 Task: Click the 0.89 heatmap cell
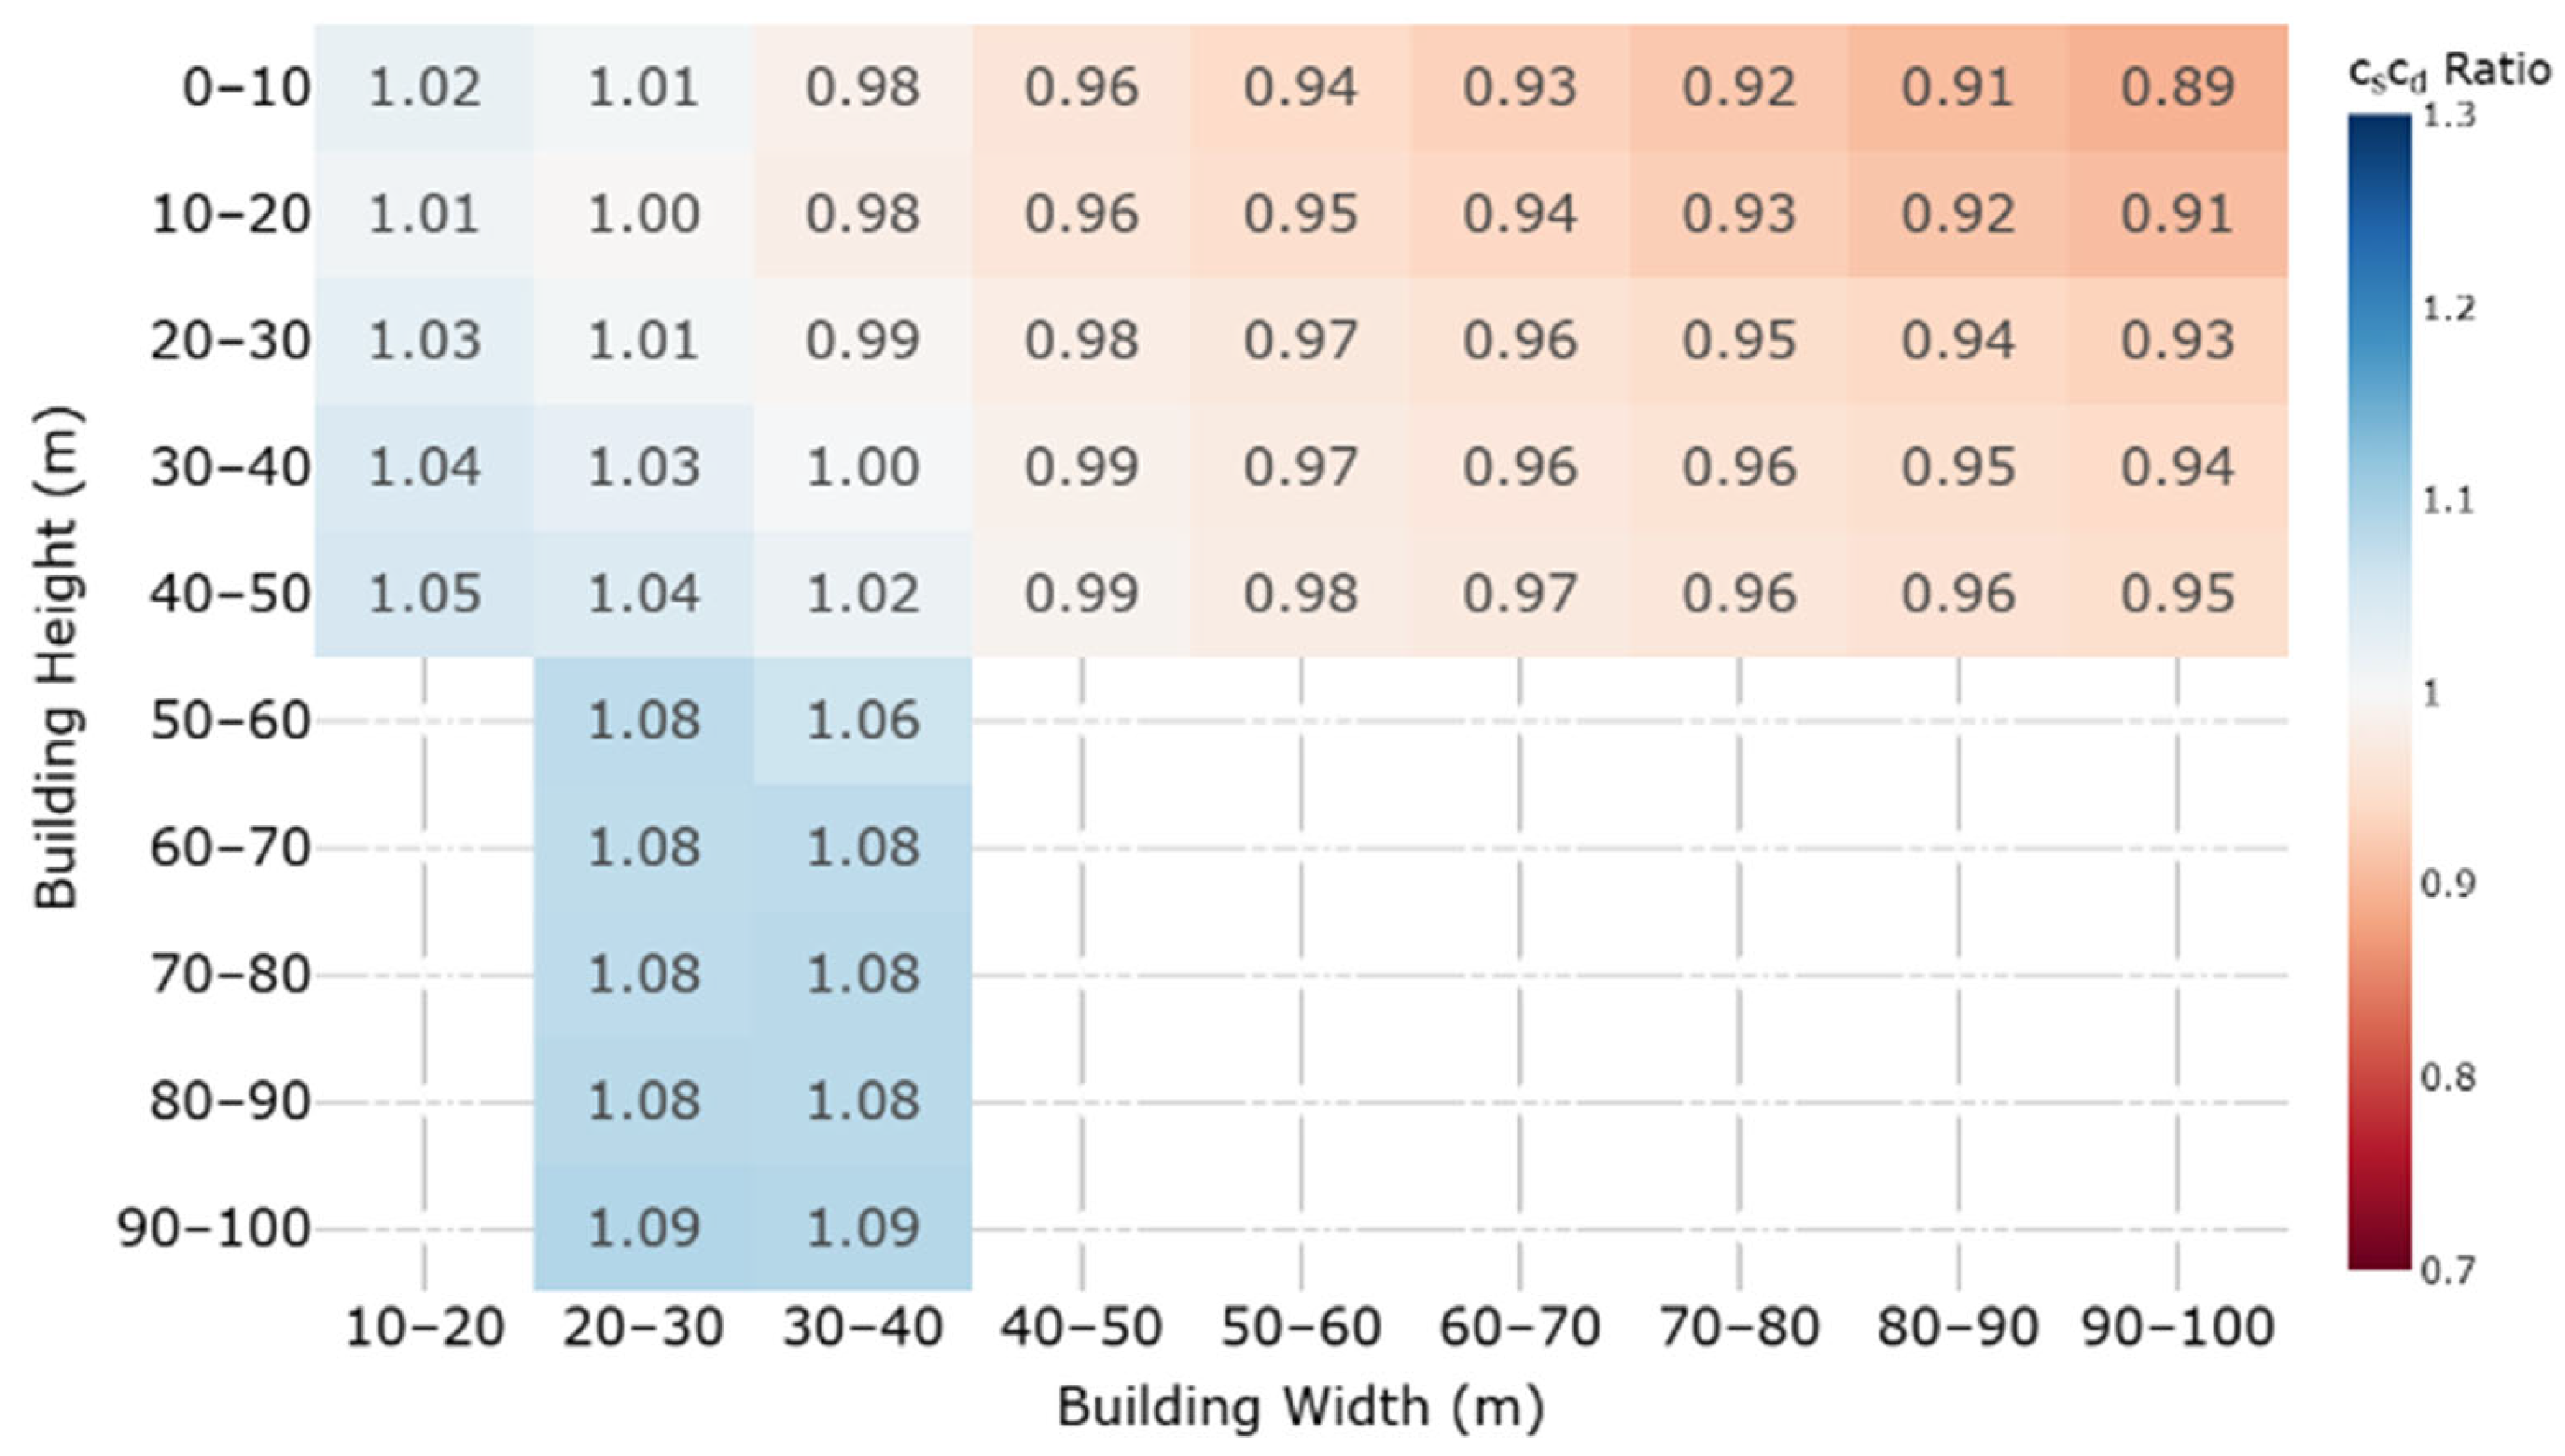[x=2177, y=88]
